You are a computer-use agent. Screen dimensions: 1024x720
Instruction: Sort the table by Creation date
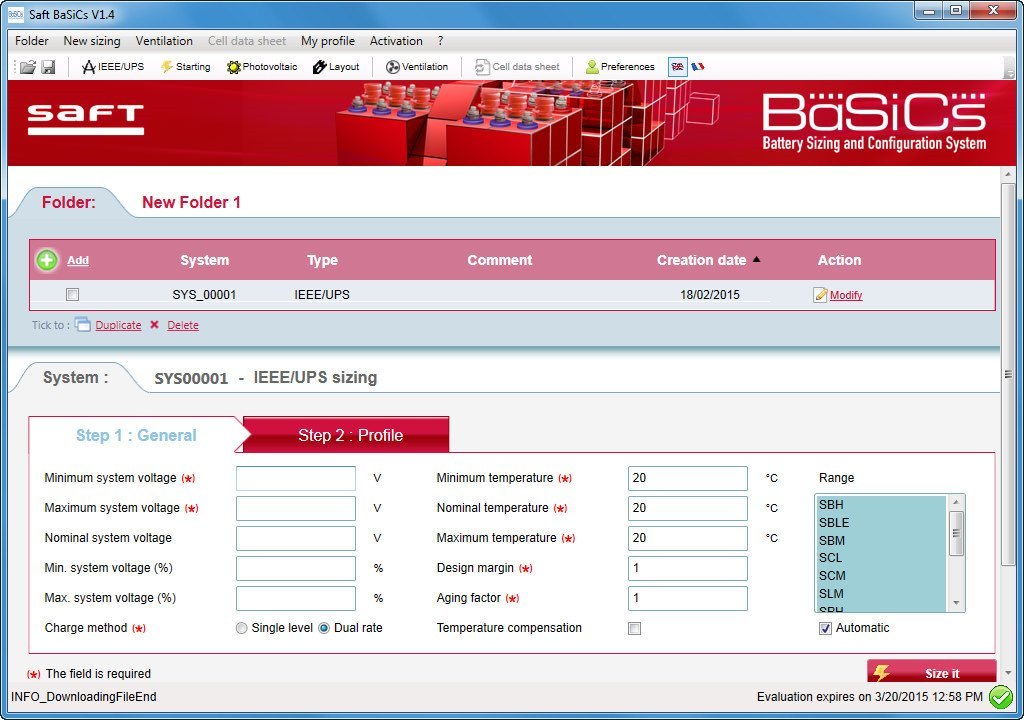[702, 260]
